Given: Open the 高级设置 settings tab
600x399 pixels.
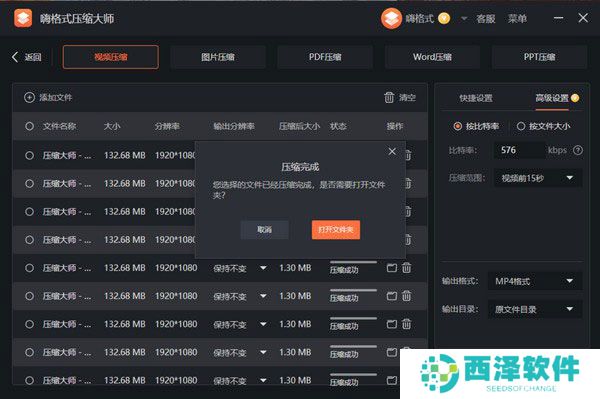Looking at the screenshot, I should (552, 98).
